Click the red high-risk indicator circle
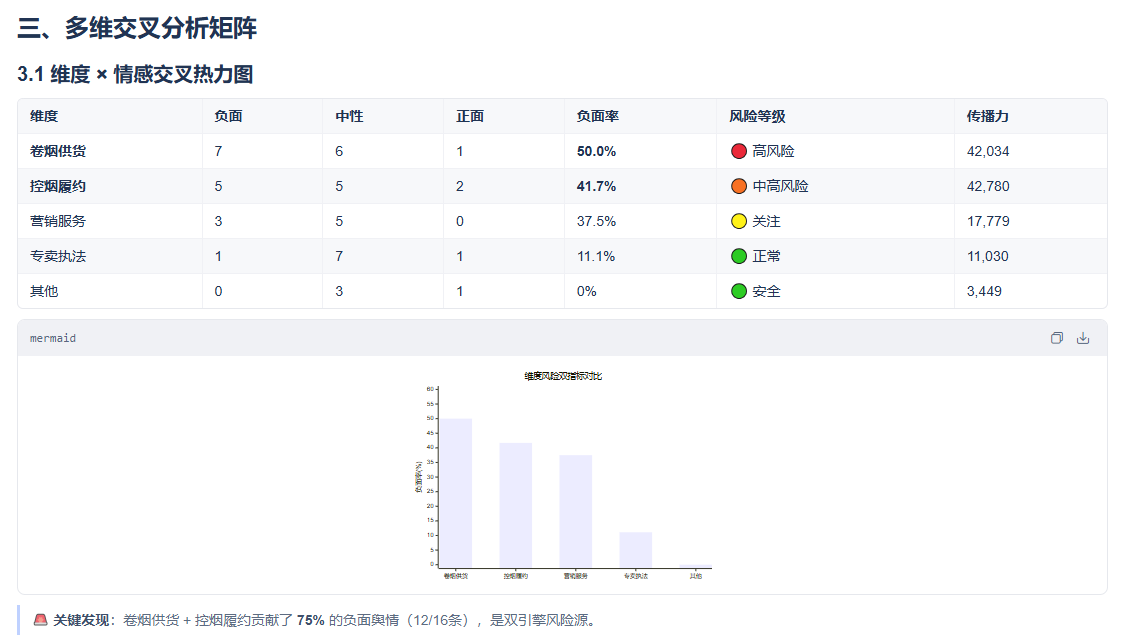Viewport: 1127px width, 636px height. [739, 151]
